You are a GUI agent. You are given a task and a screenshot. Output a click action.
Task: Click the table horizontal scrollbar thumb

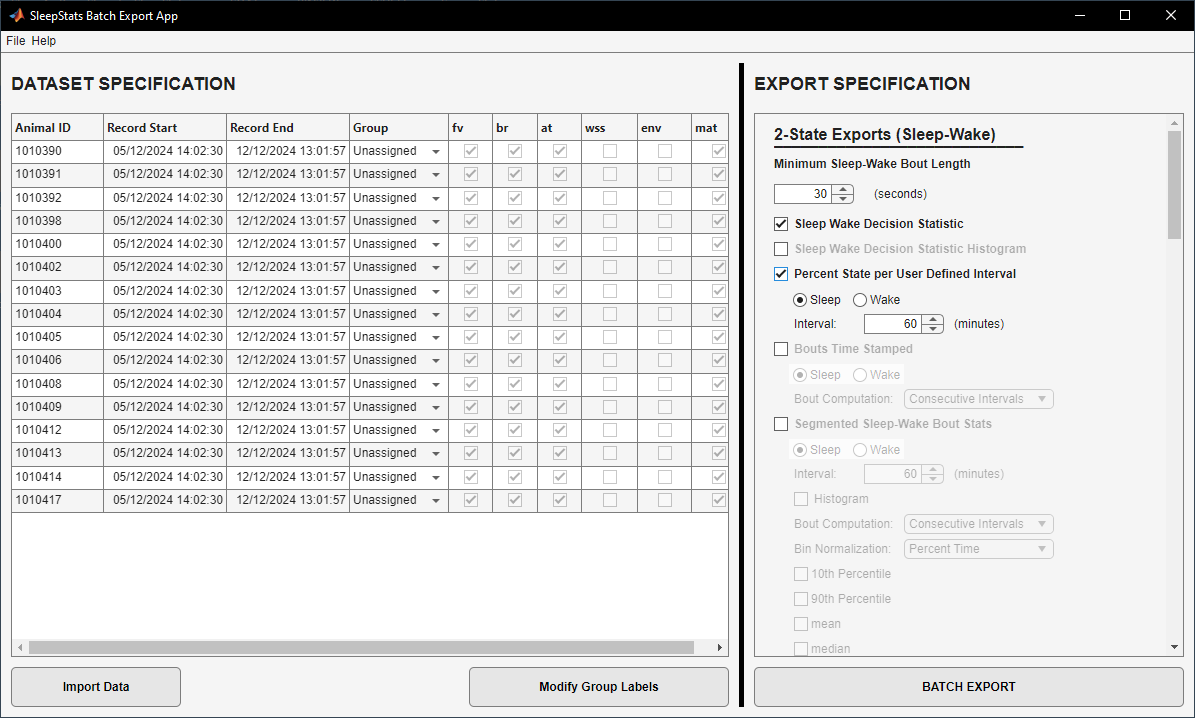pyautogui.click(x=361, y=648)
